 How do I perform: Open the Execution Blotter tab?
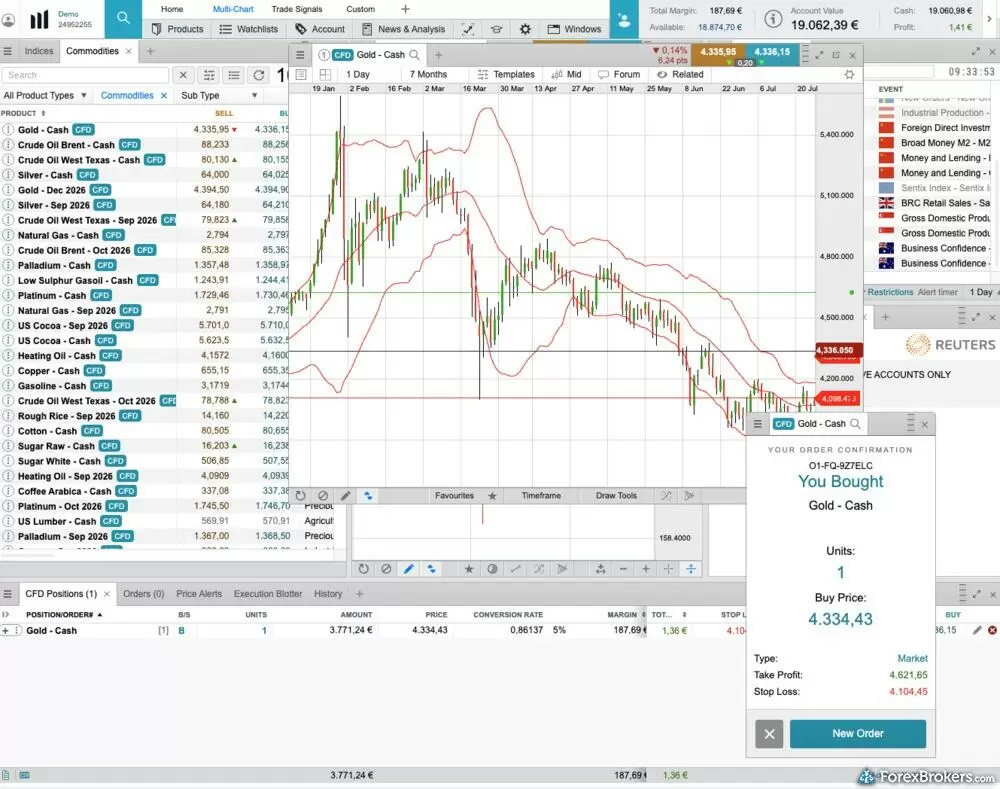tap(268, 594)
